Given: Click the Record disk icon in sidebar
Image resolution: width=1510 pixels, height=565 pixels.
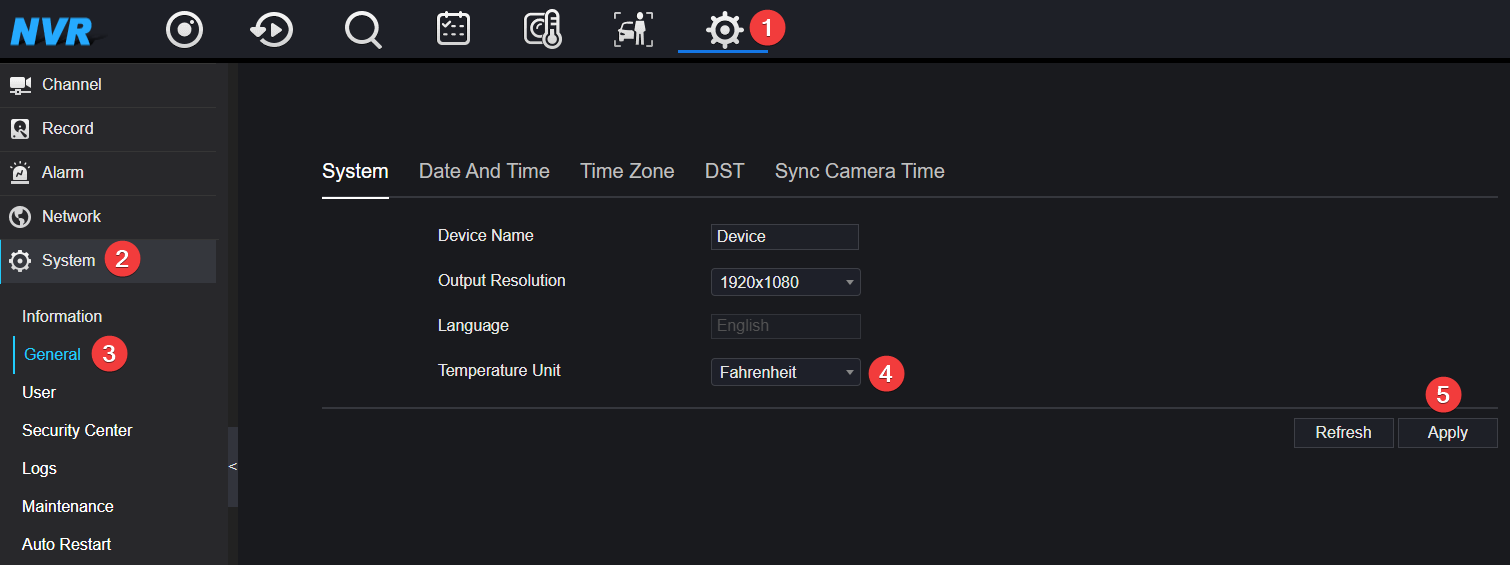Looking at the screenshot, I should click(20, 129).
